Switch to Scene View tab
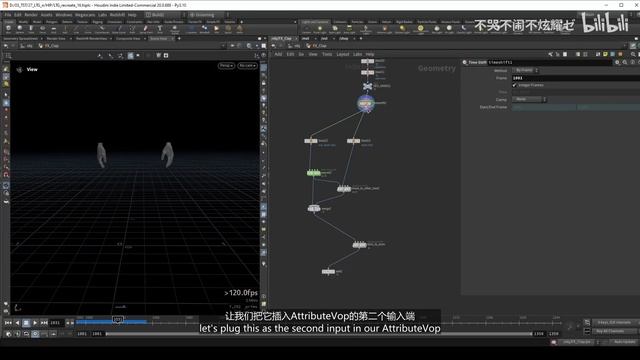Image resolution: width=640 pixels, height=360 pixels. tap(158, 38)
